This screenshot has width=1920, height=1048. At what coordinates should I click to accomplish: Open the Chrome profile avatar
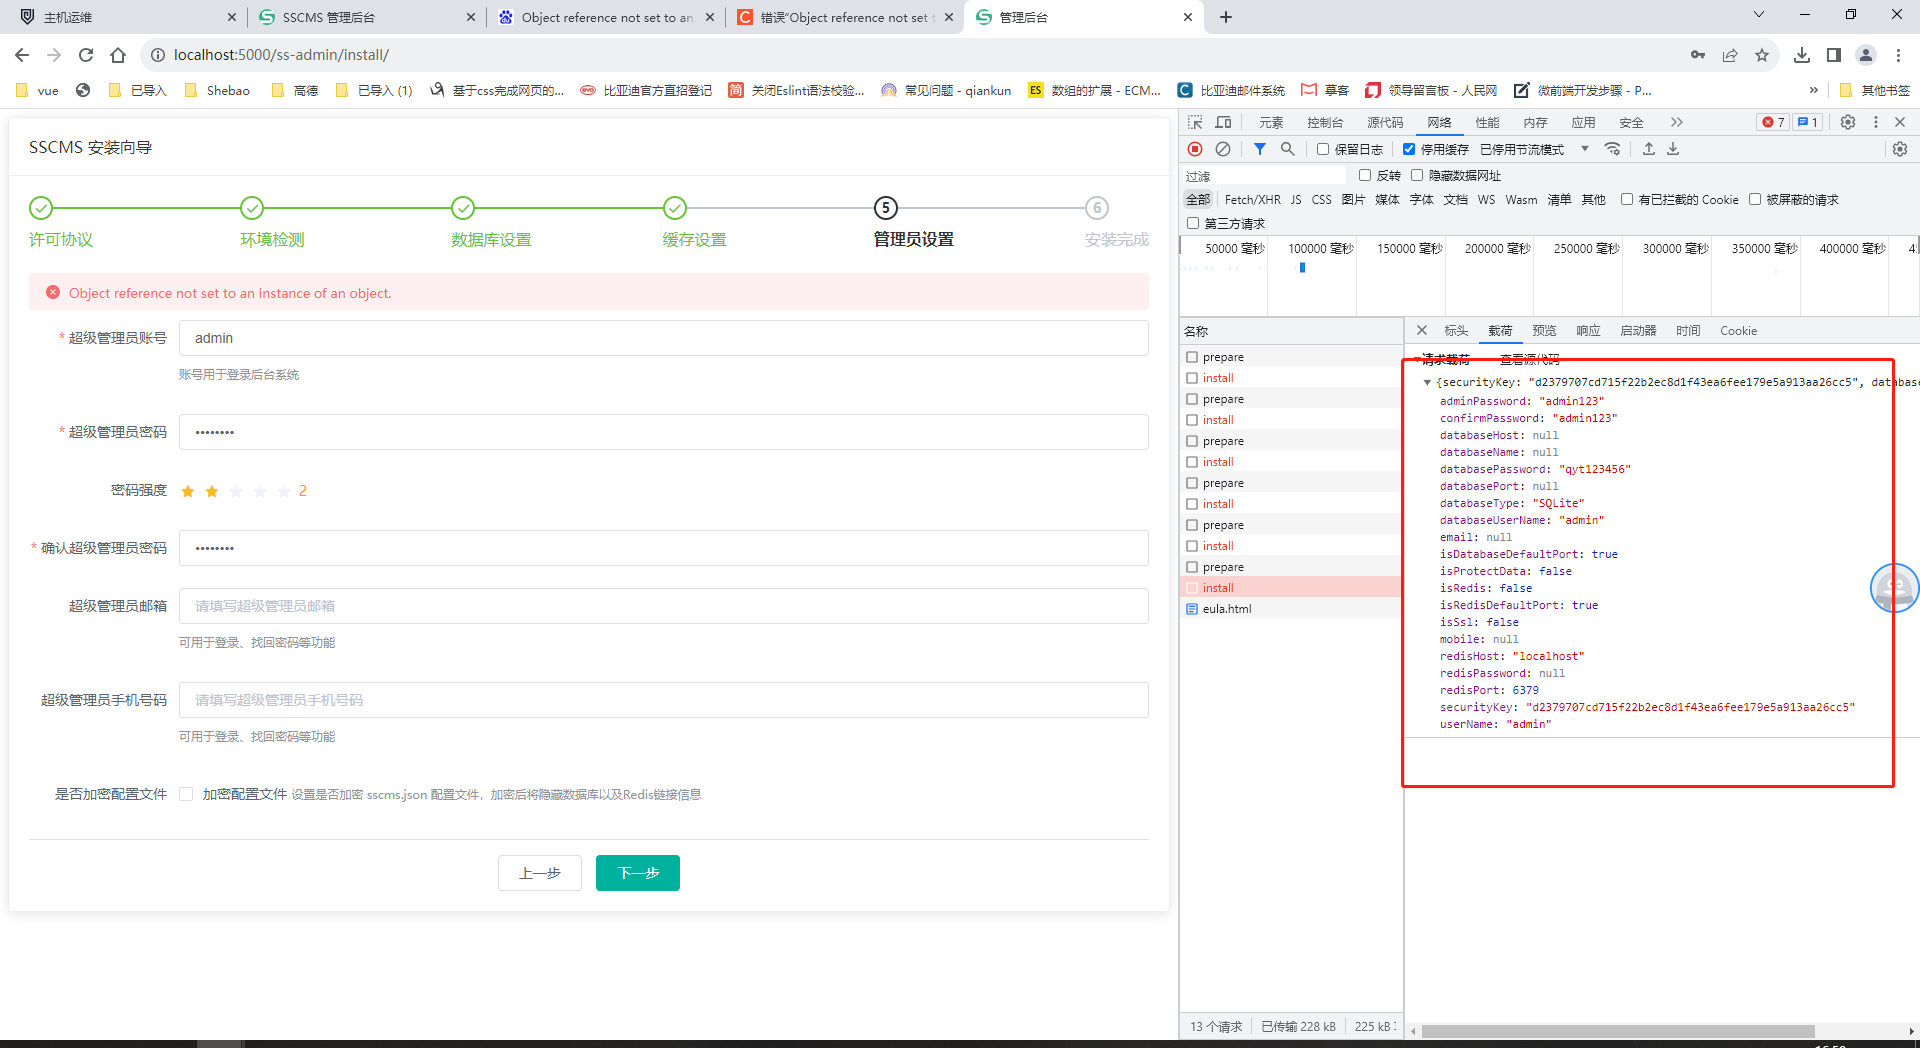[x=1866, y=55]
